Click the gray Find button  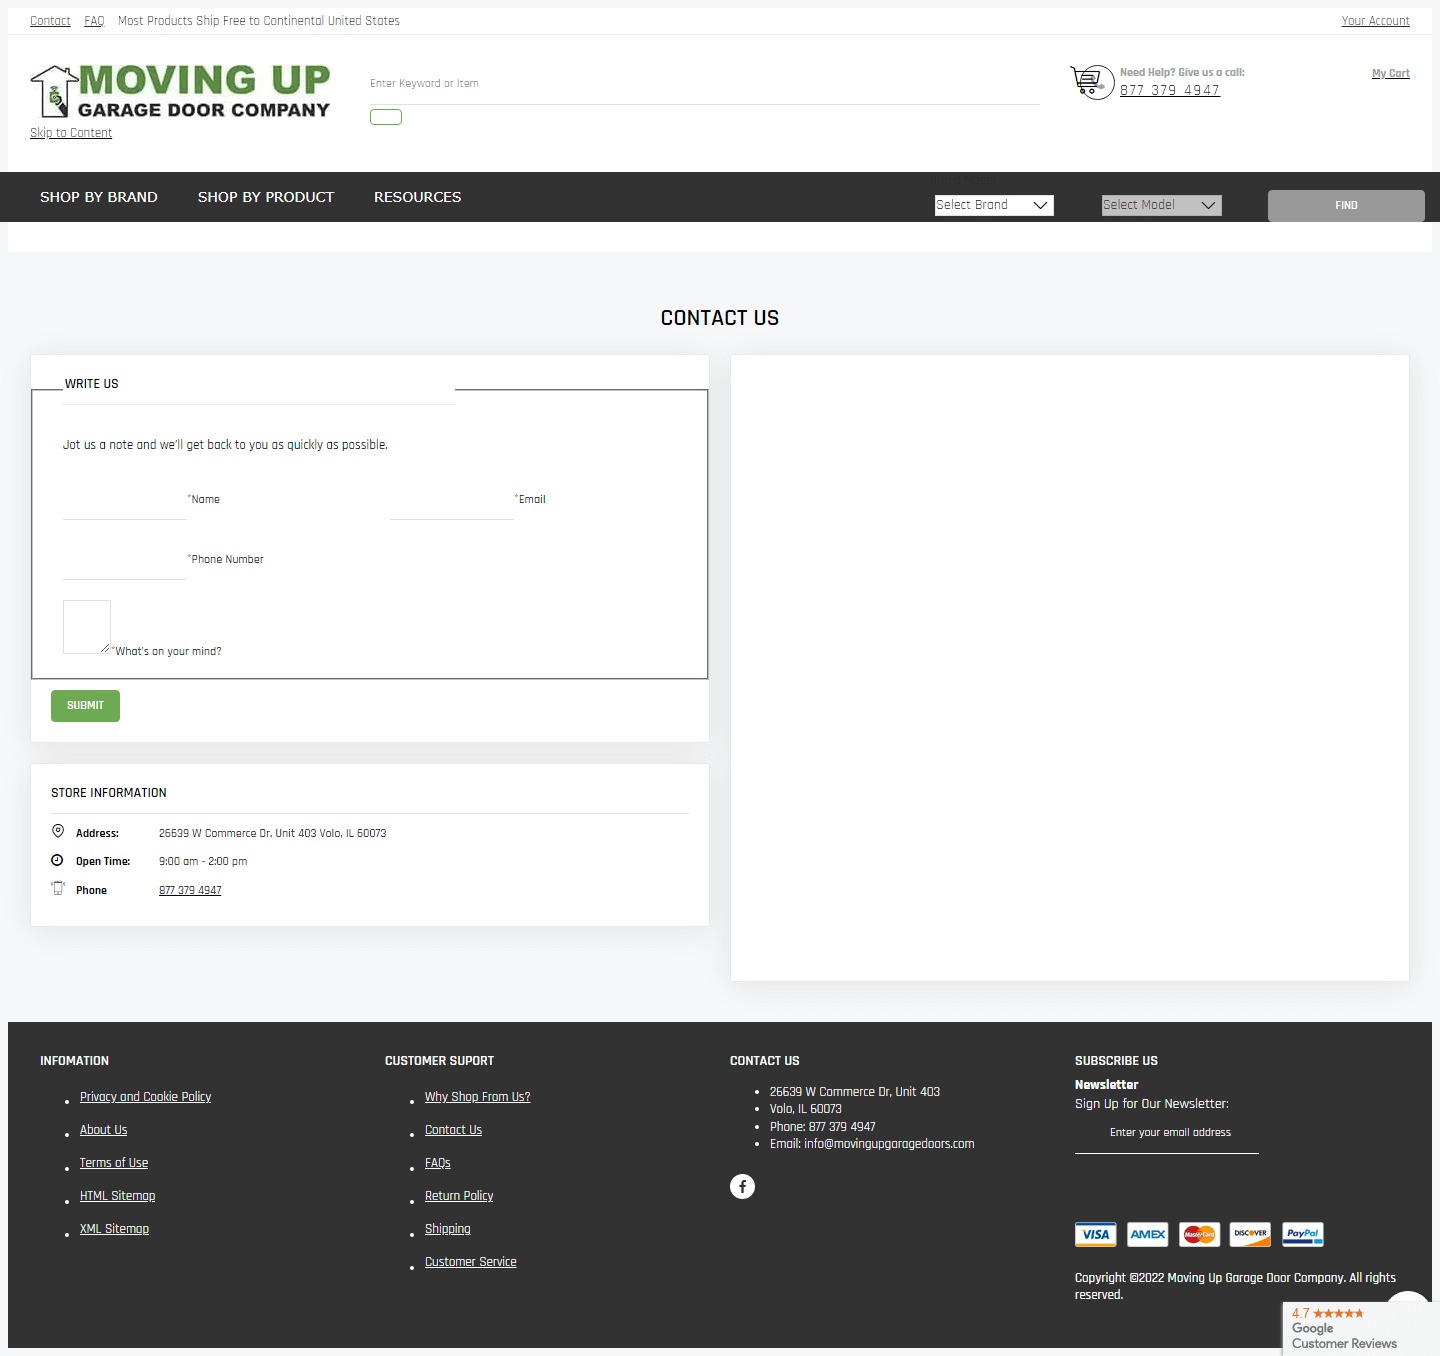[x=1345, y=205]
